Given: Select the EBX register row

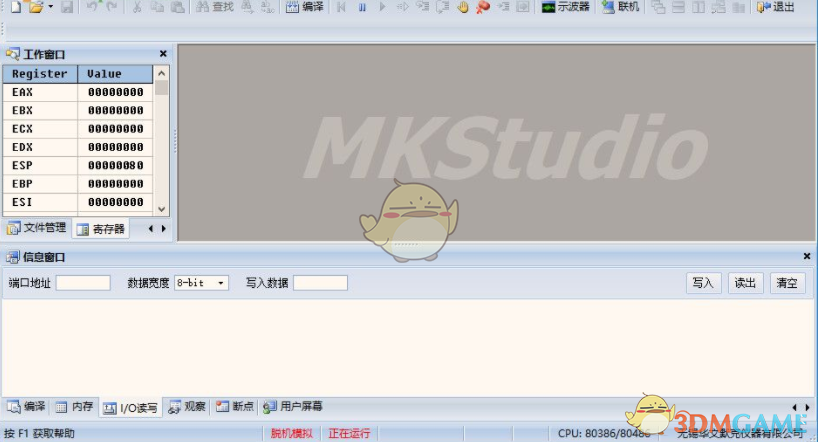Looking at the screenshot, I should (78, 111).
